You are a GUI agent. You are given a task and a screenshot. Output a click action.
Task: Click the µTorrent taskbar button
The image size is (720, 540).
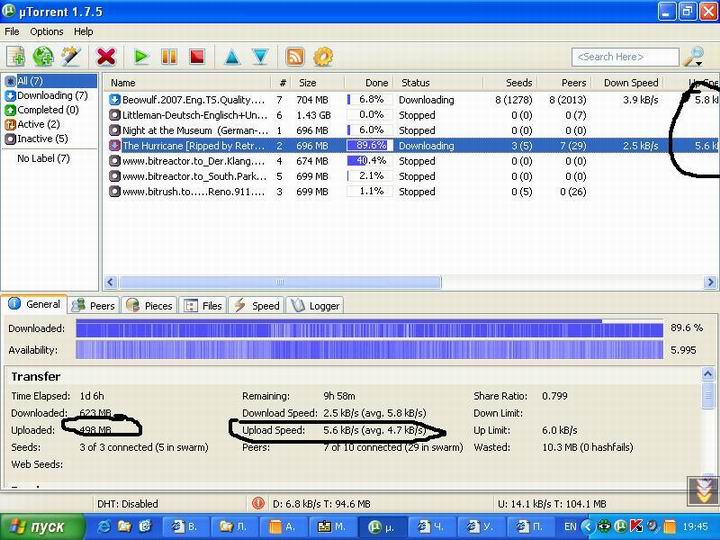tap(382, 527)
